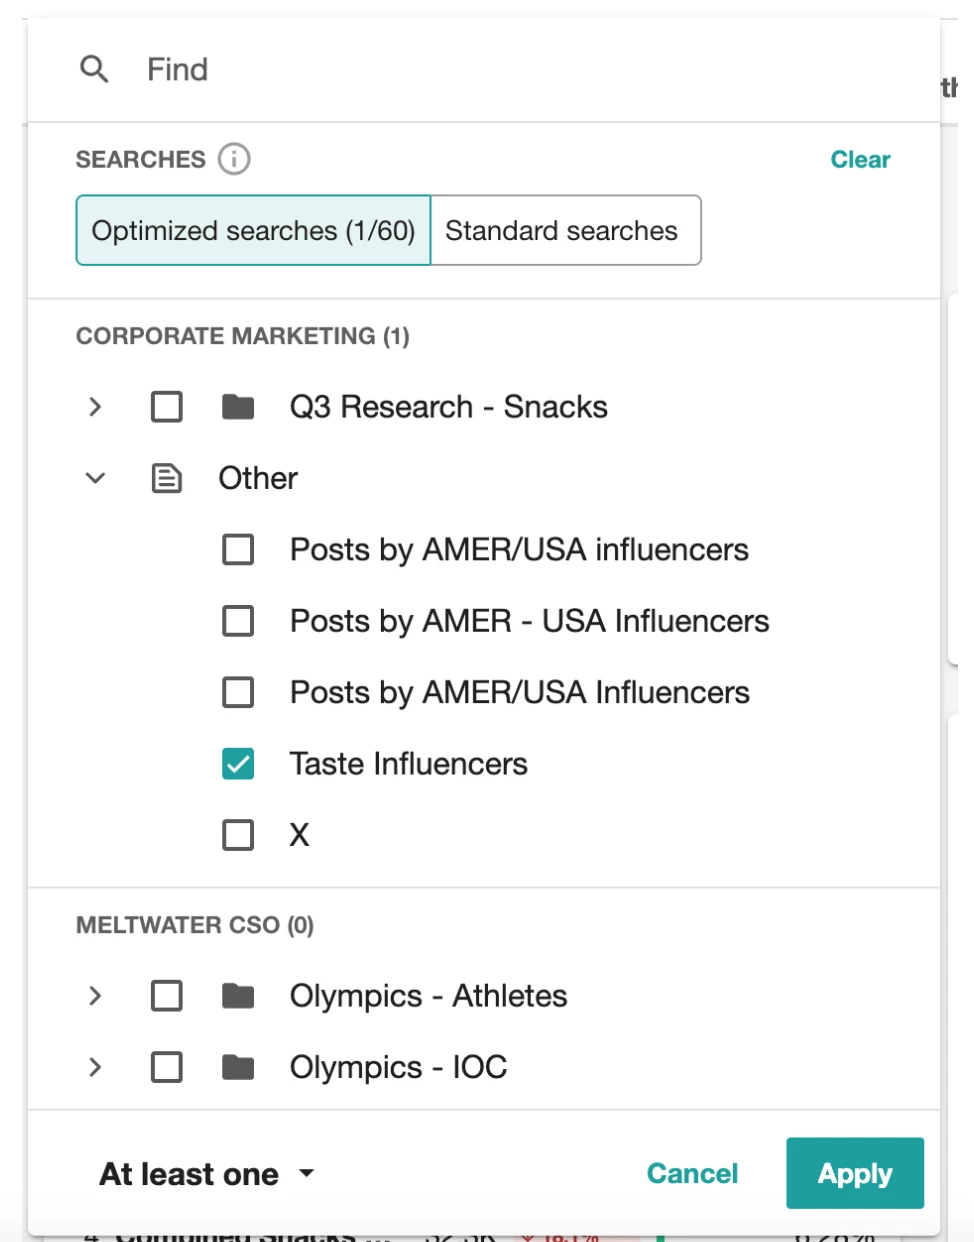Click the Searches info icon
Image resolution: width=974 pixels, height=1242 pixels.
click(x=234, y=159)
